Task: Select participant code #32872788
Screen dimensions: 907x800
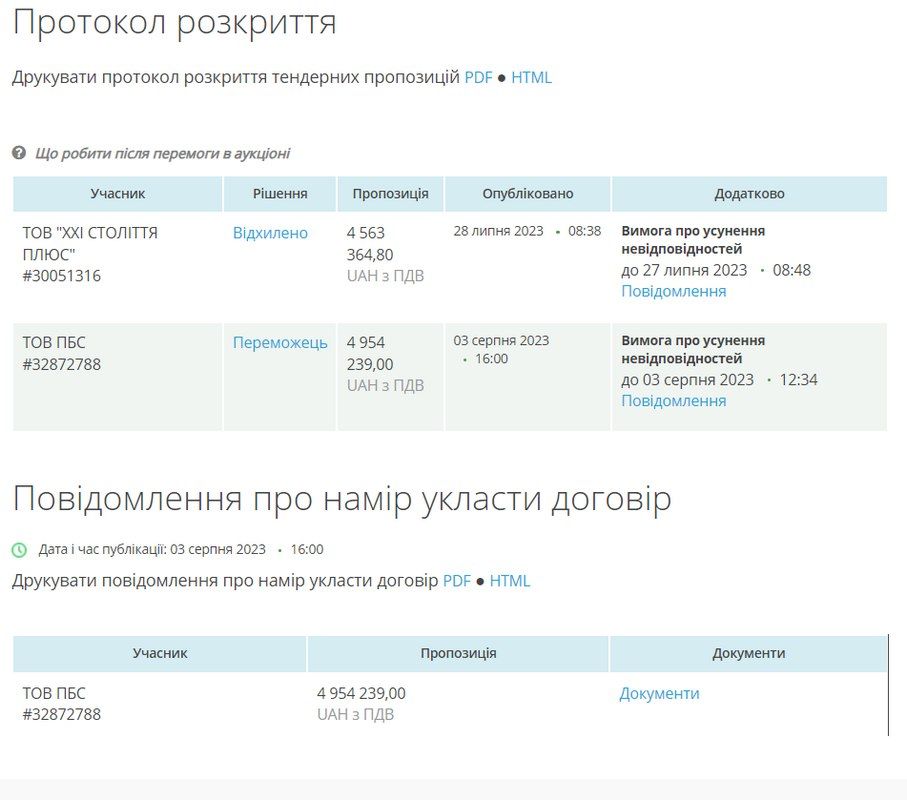Action: (61, 364)
